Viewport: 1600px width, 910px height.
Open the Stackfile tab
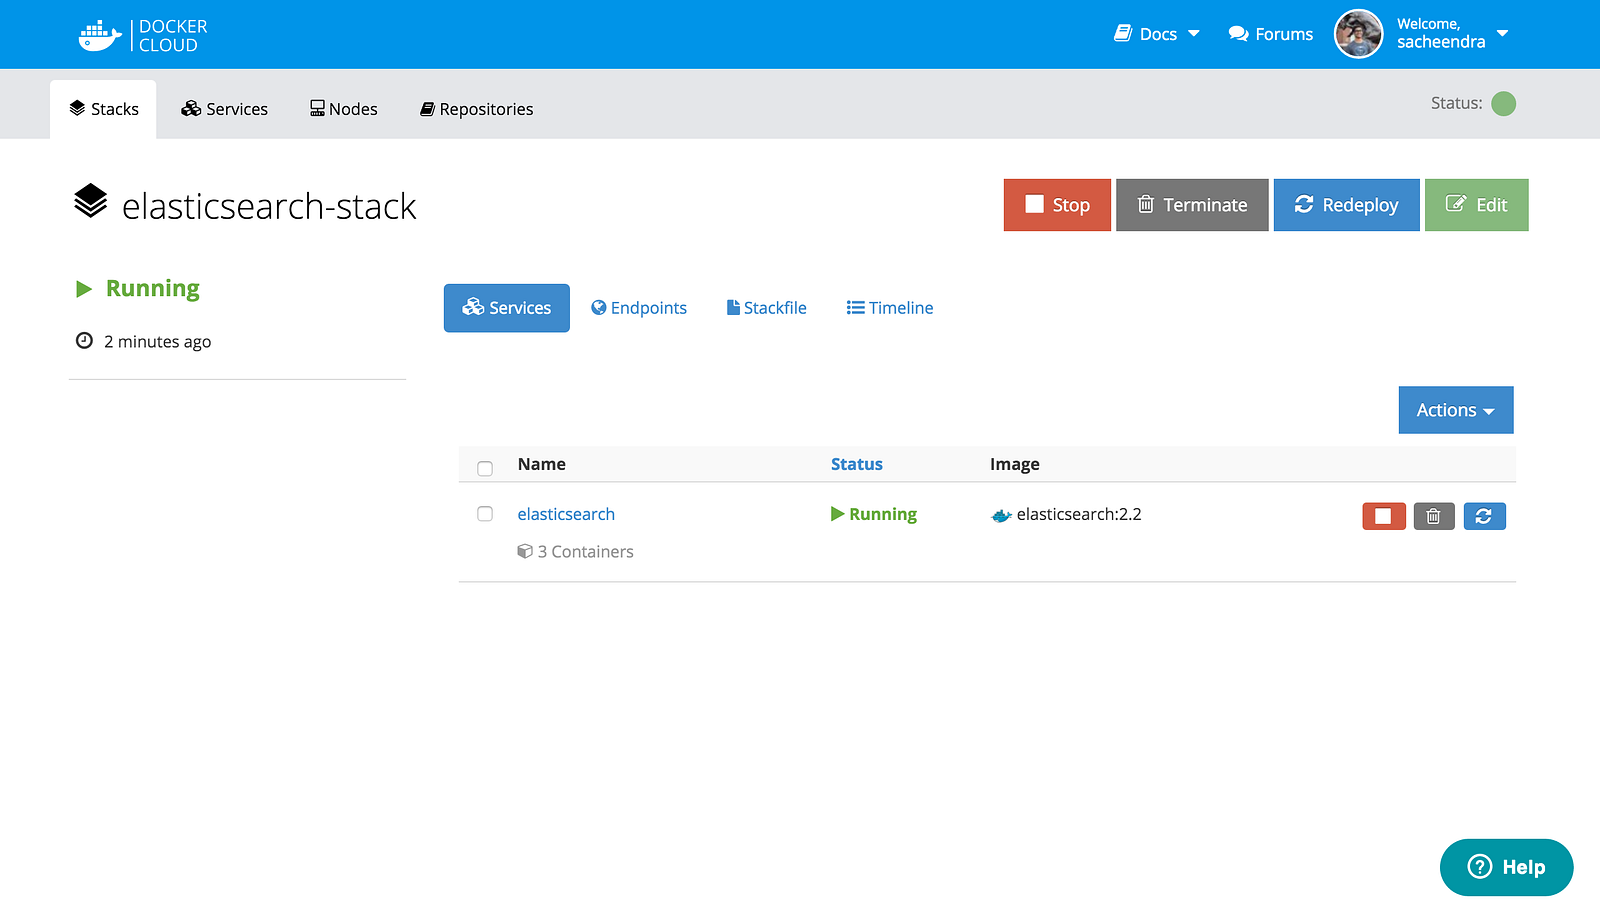click(767, 308)
